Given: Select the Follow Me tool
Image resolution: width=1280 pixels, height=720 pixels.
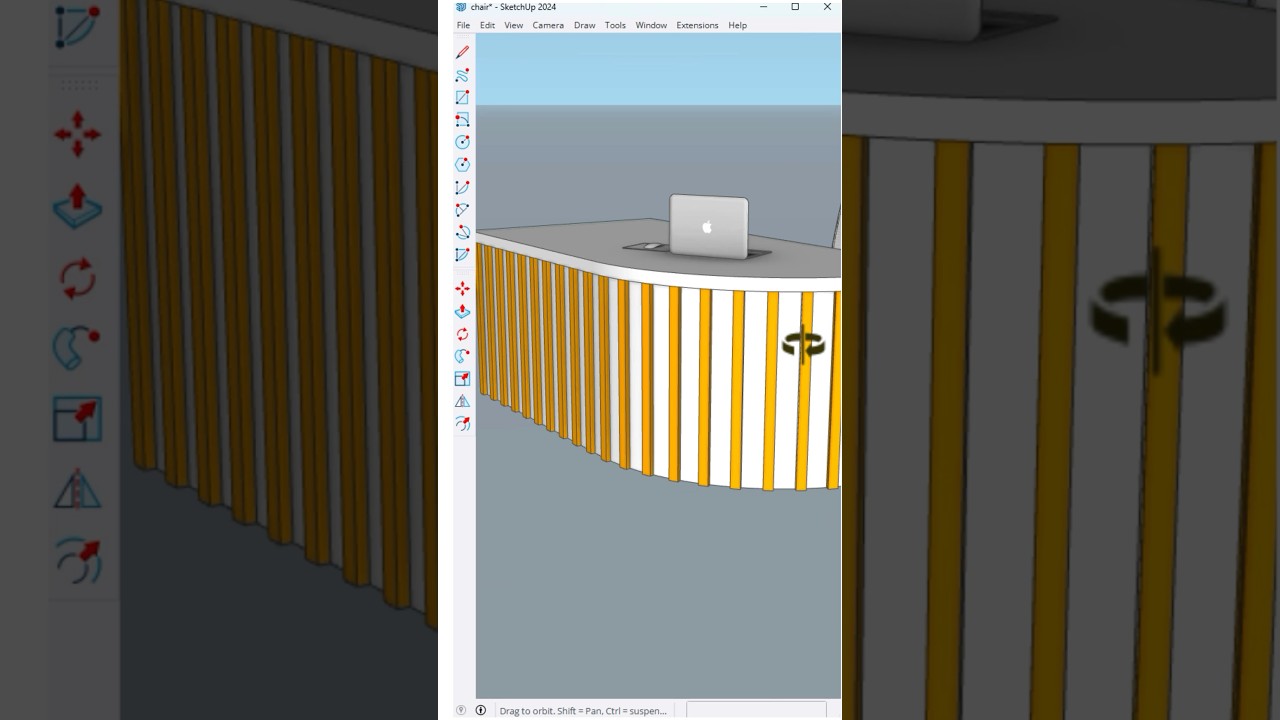Looking at the screenshot, I should pyautogui.click(x=462, y=356).
